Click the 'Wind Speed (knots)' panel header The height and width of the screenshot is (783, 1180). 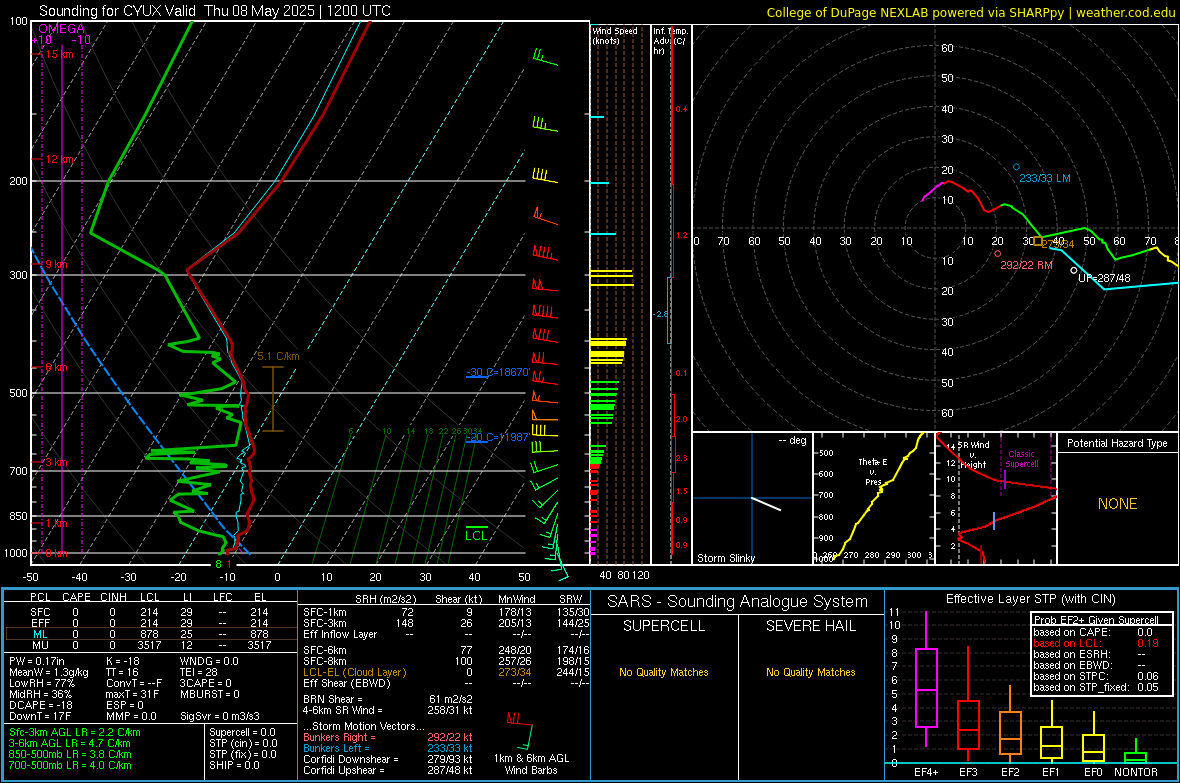[x=615, y=35]
